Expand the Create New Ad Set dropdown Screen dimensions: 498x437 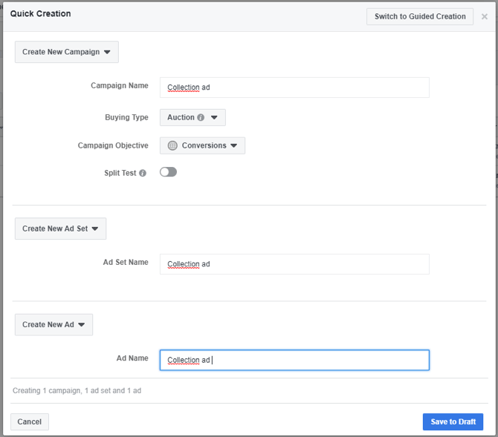click(61, 229)
